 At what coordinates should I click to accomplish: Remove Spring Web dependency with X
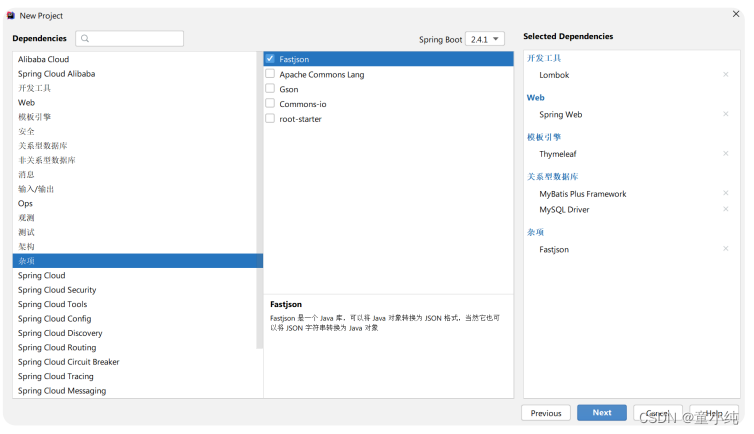726,115
